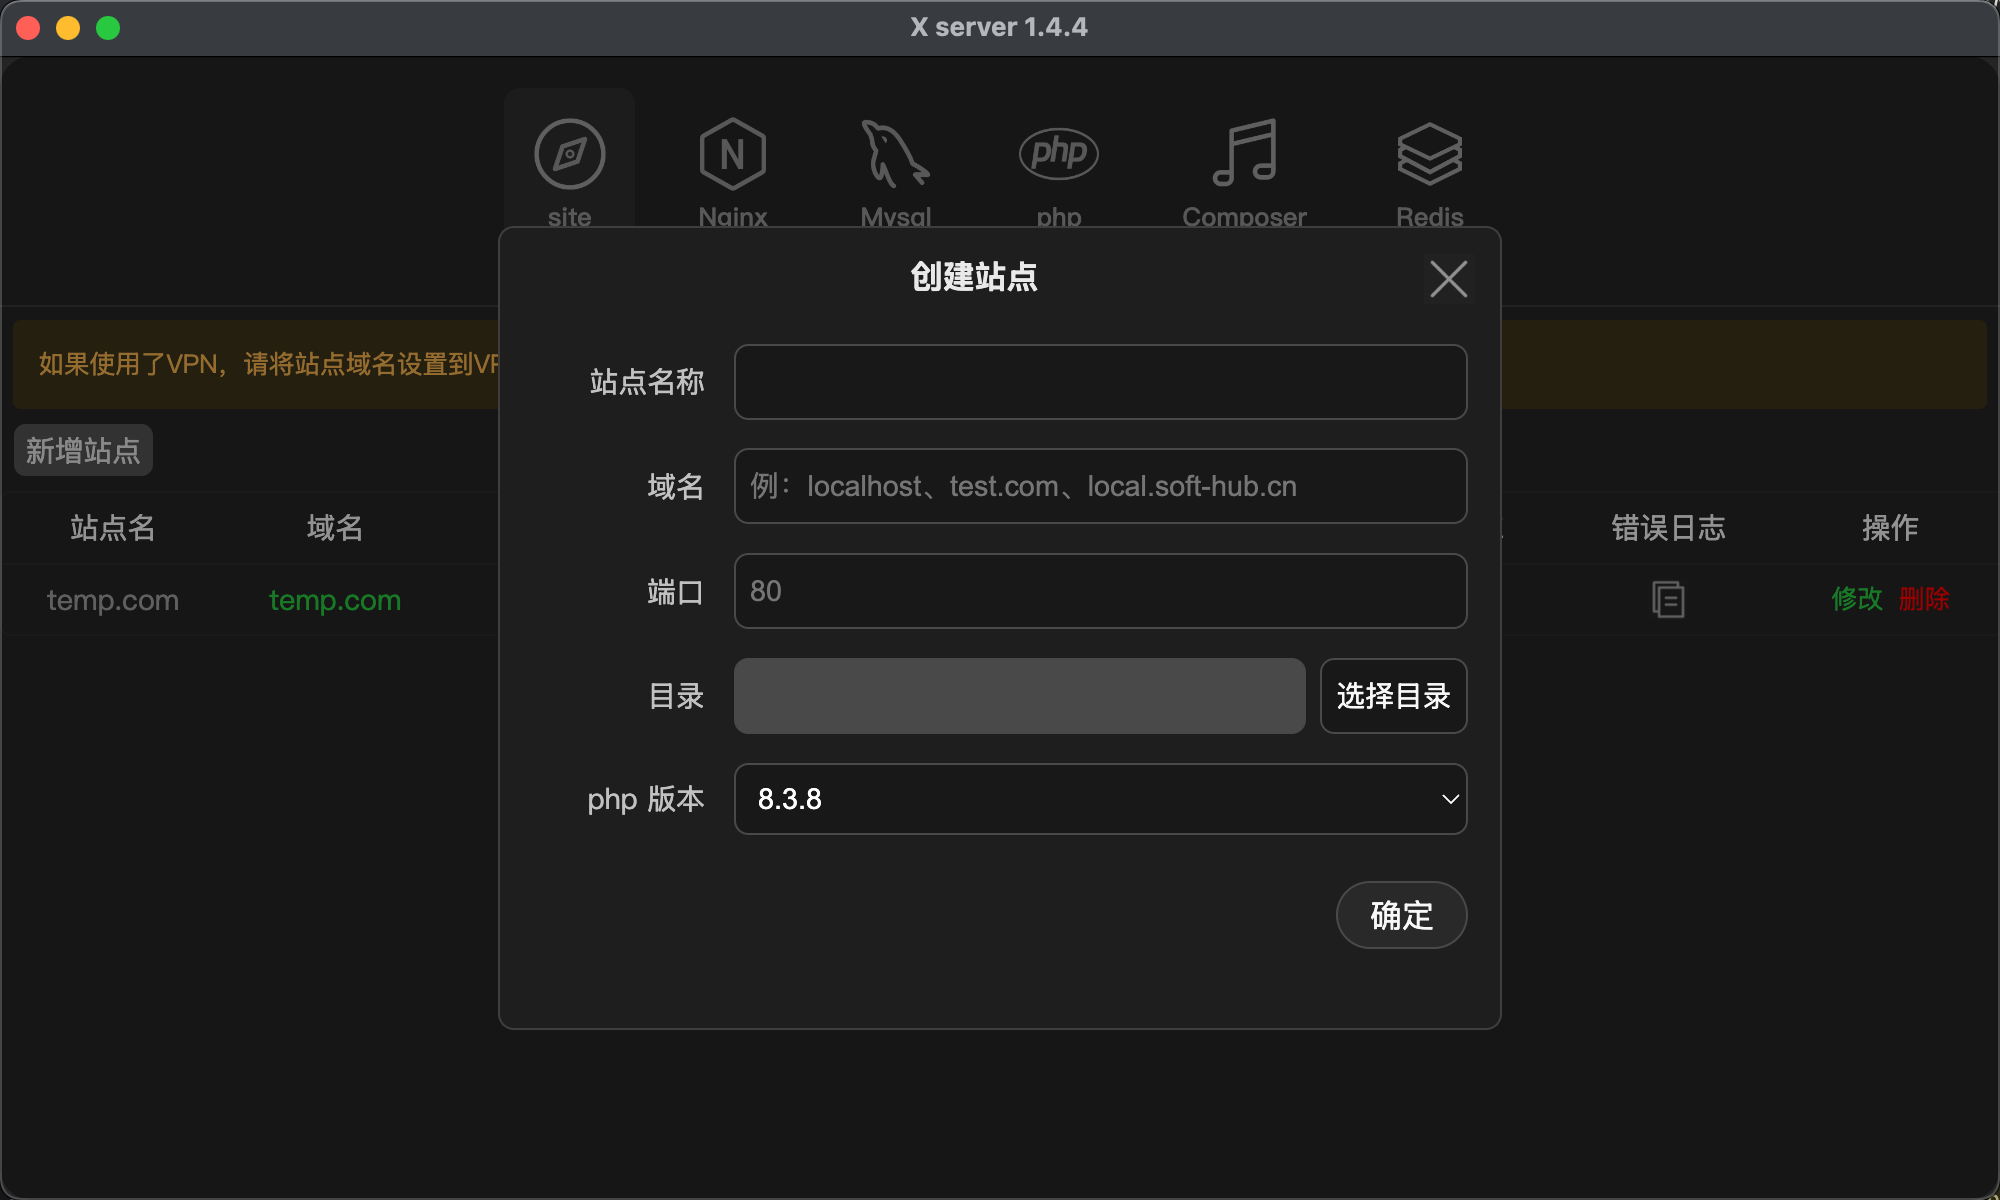The image size is (2000, 1200).
Task: Open the site compass icon tab
Action: 569,154
